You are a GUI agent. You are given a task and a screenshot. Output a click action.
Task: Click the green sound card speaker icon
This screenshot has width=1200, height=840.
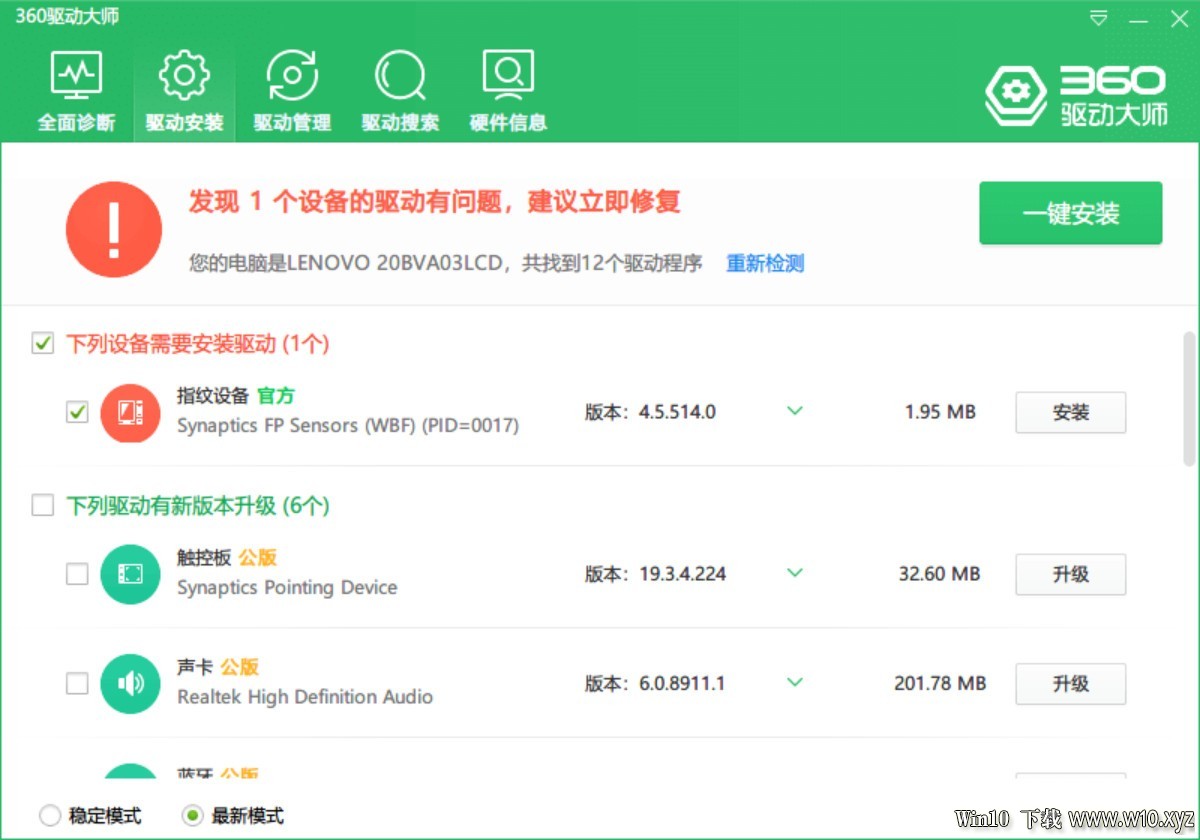[x=130, y=684]
